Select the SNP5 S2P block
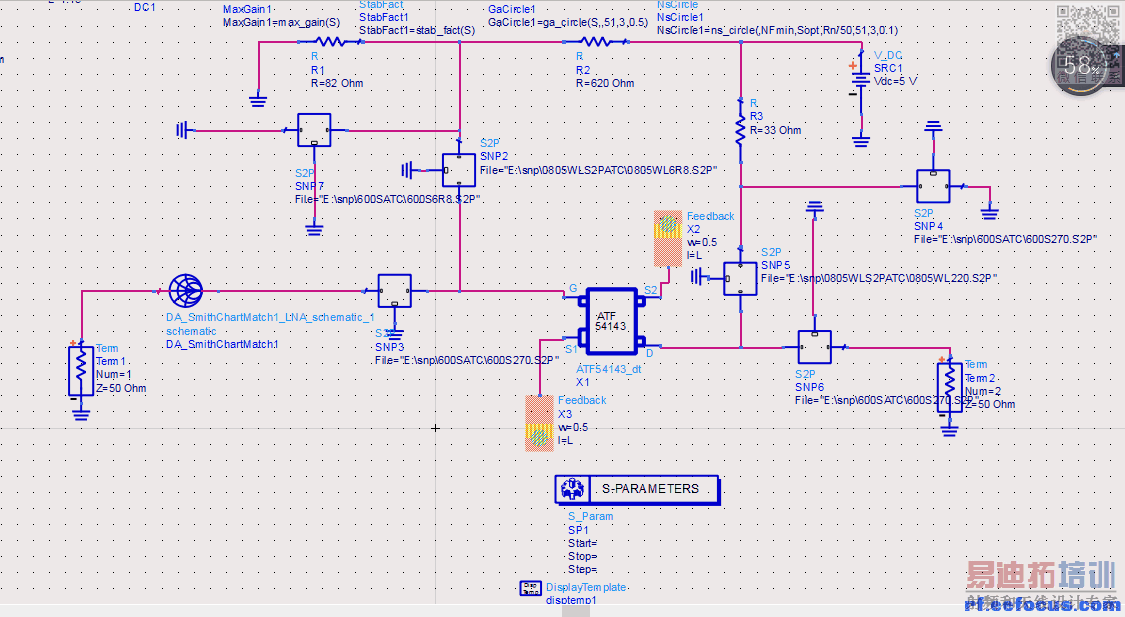 point(740,278)
